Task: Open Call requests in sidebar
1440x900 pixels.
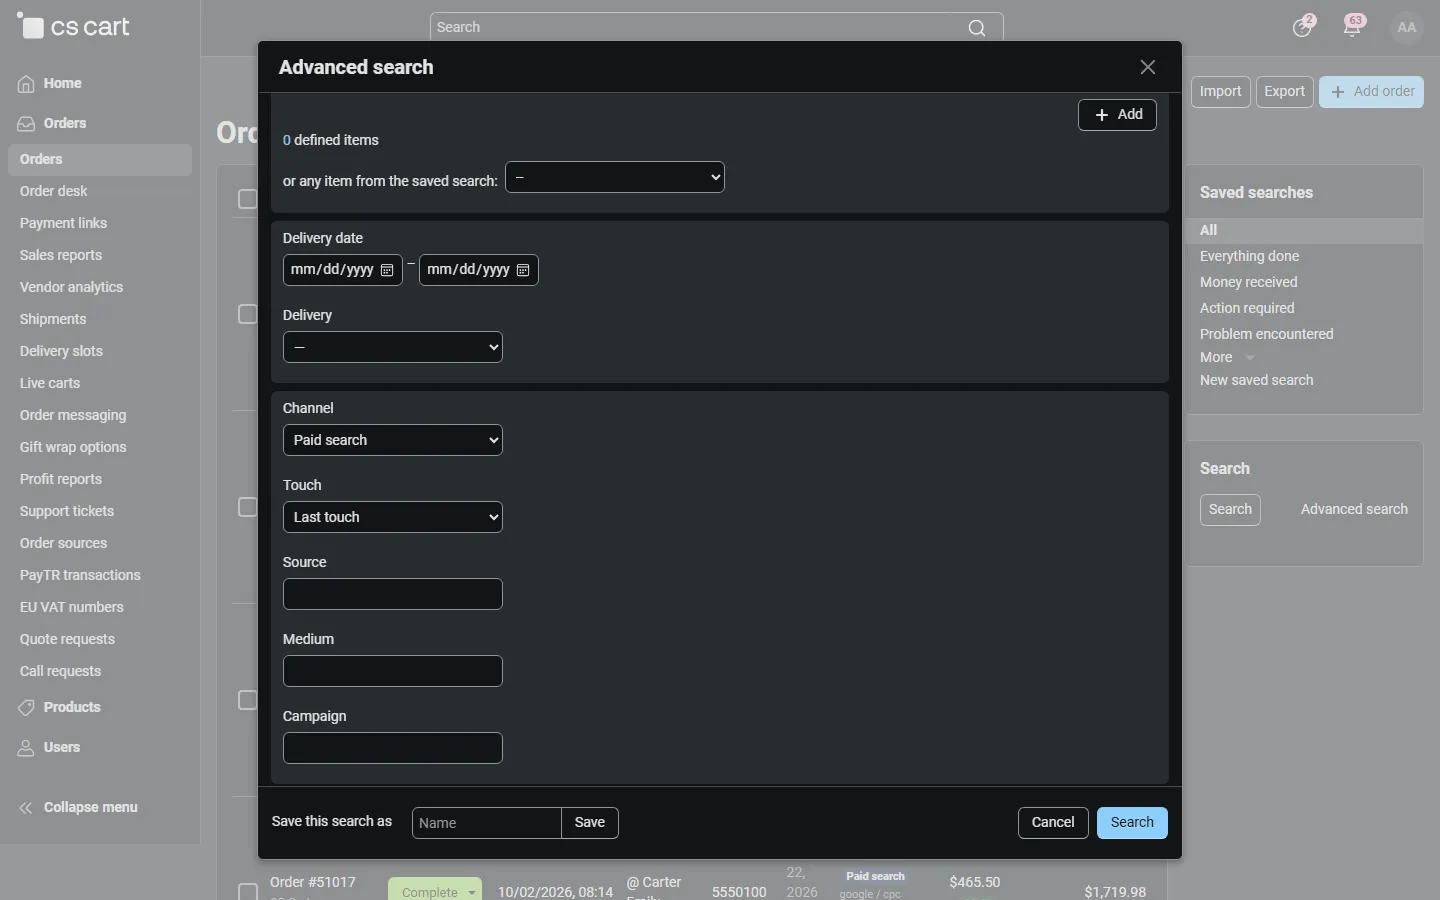Action: tap(60, 671)
